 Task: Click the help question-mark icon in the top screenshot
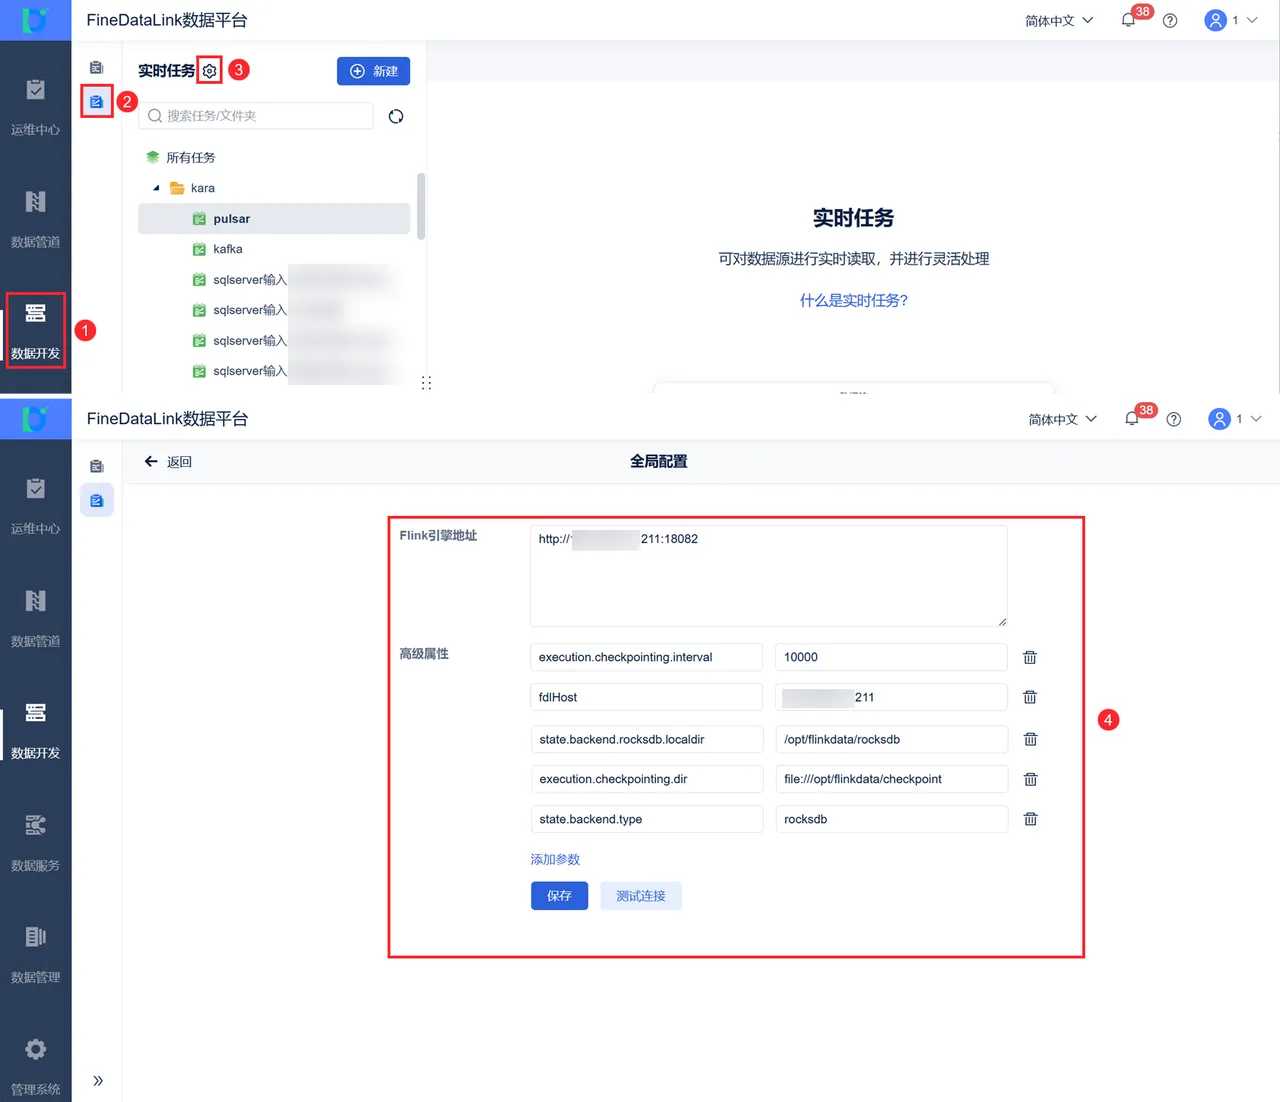pos(1170,20)
